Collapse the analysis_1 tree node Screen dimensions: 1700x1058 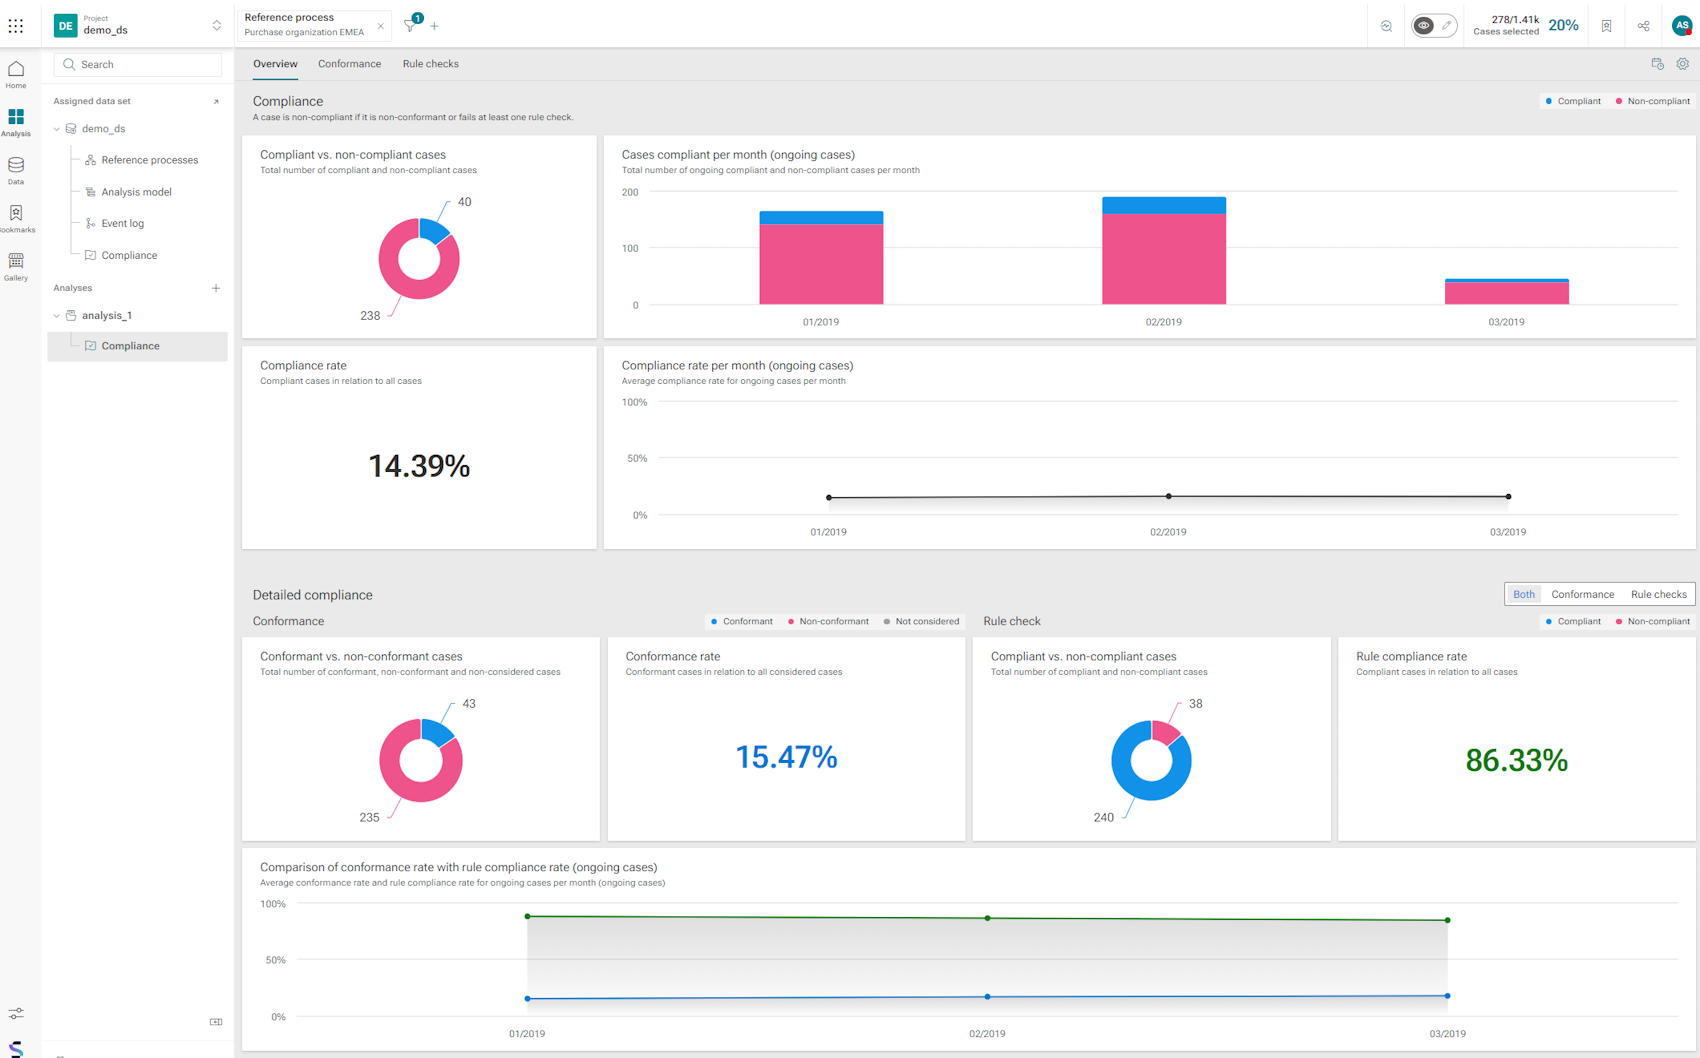(57, 316)
